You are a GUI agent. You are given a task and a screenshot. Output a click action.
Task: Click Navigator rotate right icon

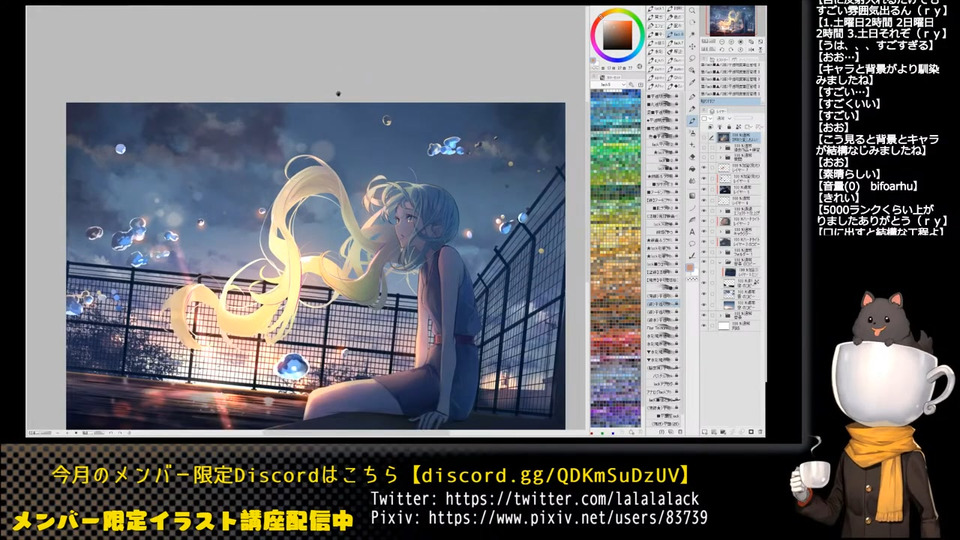pyautogui.click(x=731, y=50)
